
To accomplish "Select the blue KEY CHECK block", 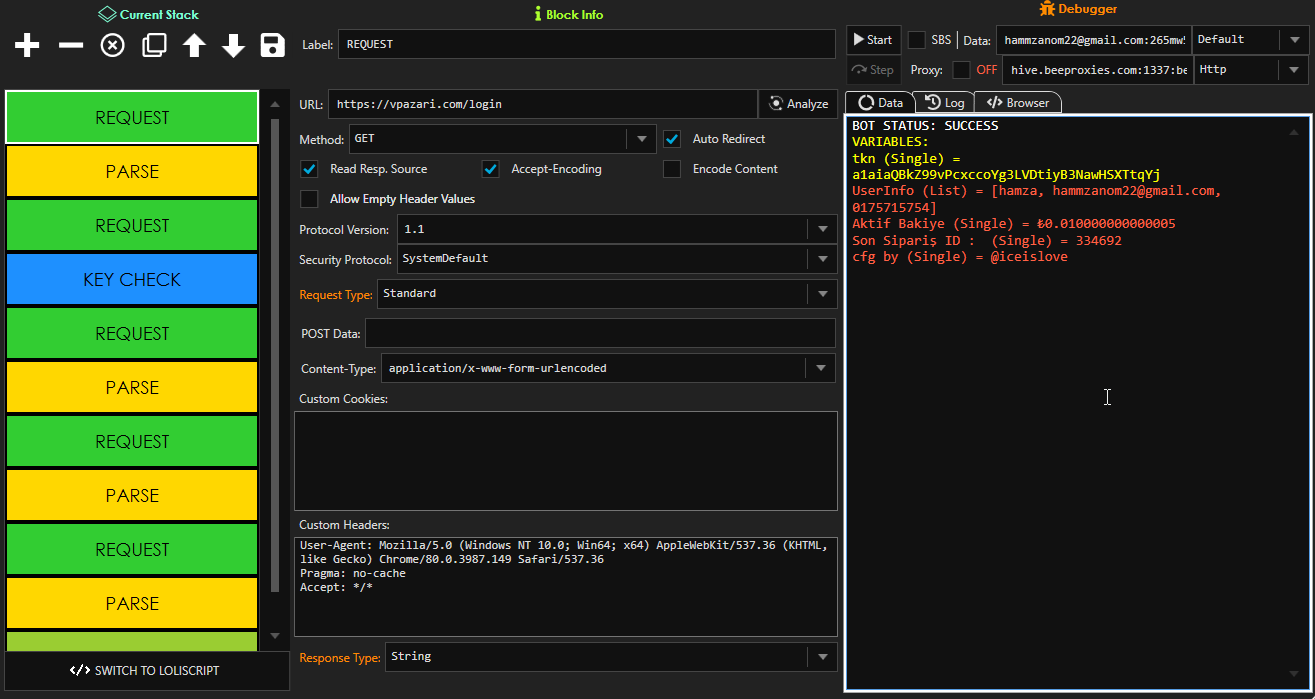I will (132, 280).
